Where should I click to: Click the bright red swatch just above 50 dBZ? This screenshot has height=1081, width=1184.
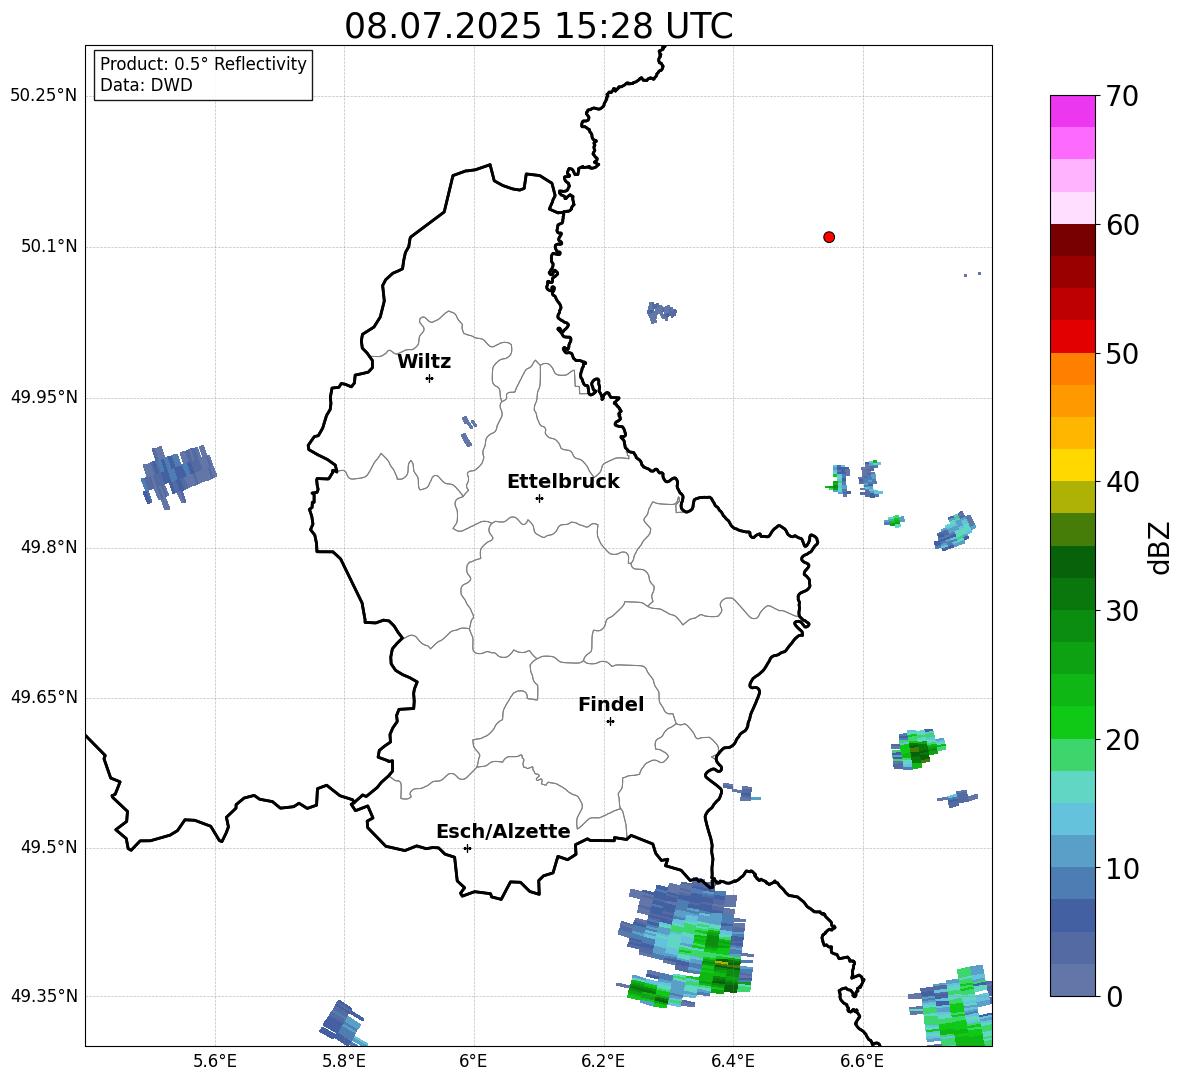1073,336
